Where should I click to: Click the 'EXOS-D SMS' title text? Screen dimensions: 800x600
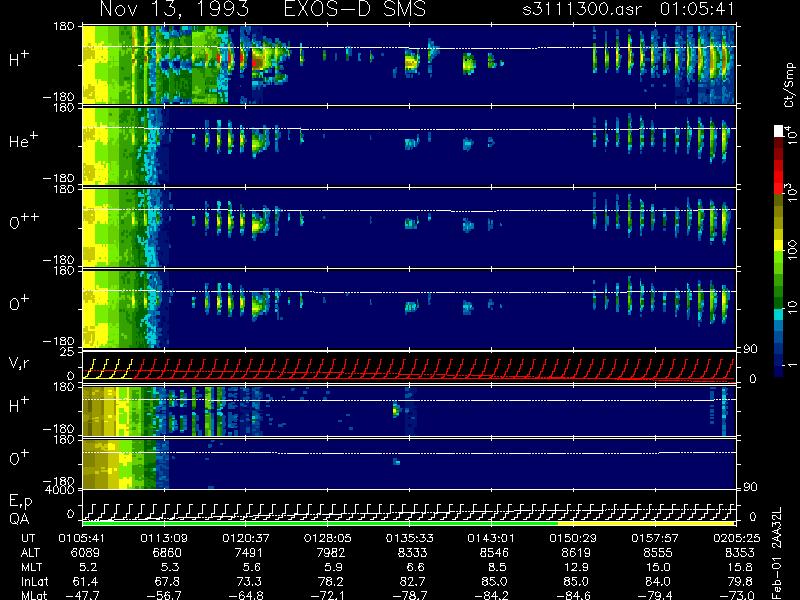point(354,9)
